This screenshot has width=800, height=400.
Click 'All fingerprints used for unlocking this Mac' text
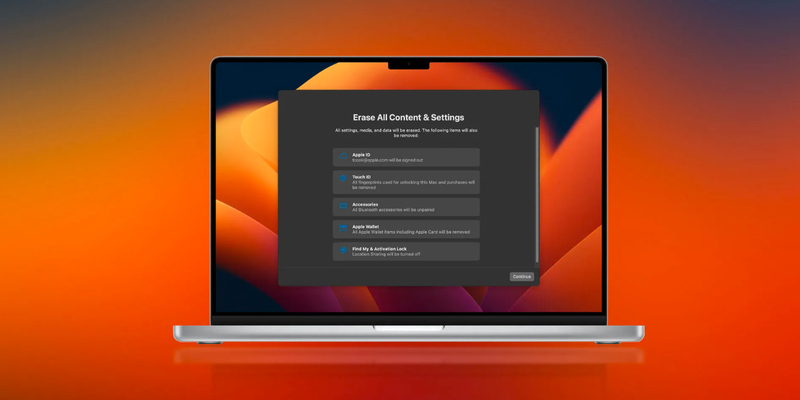point(414,185)
